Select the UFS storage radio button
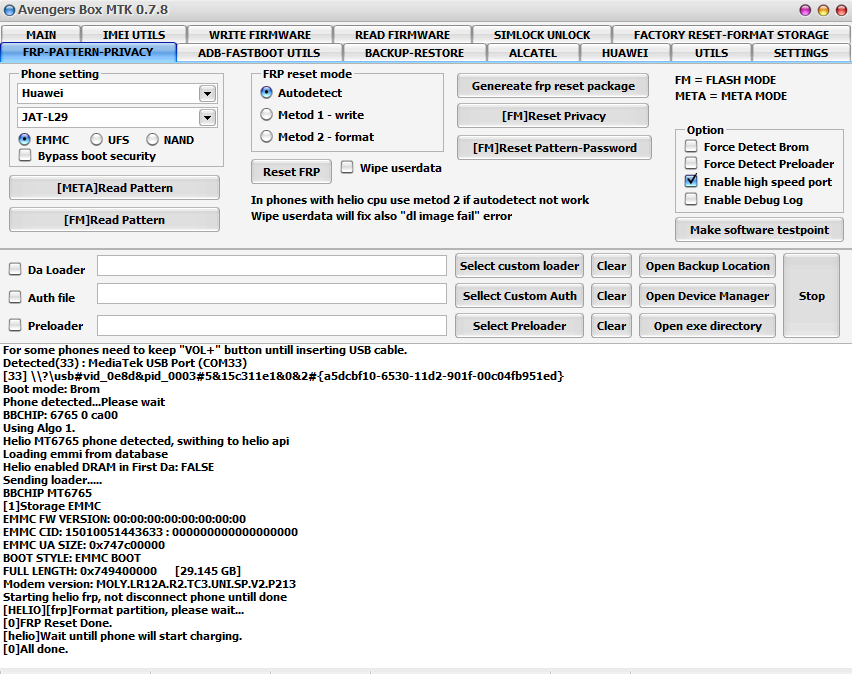Screen dimensions: 852x674 coord(96,140)
